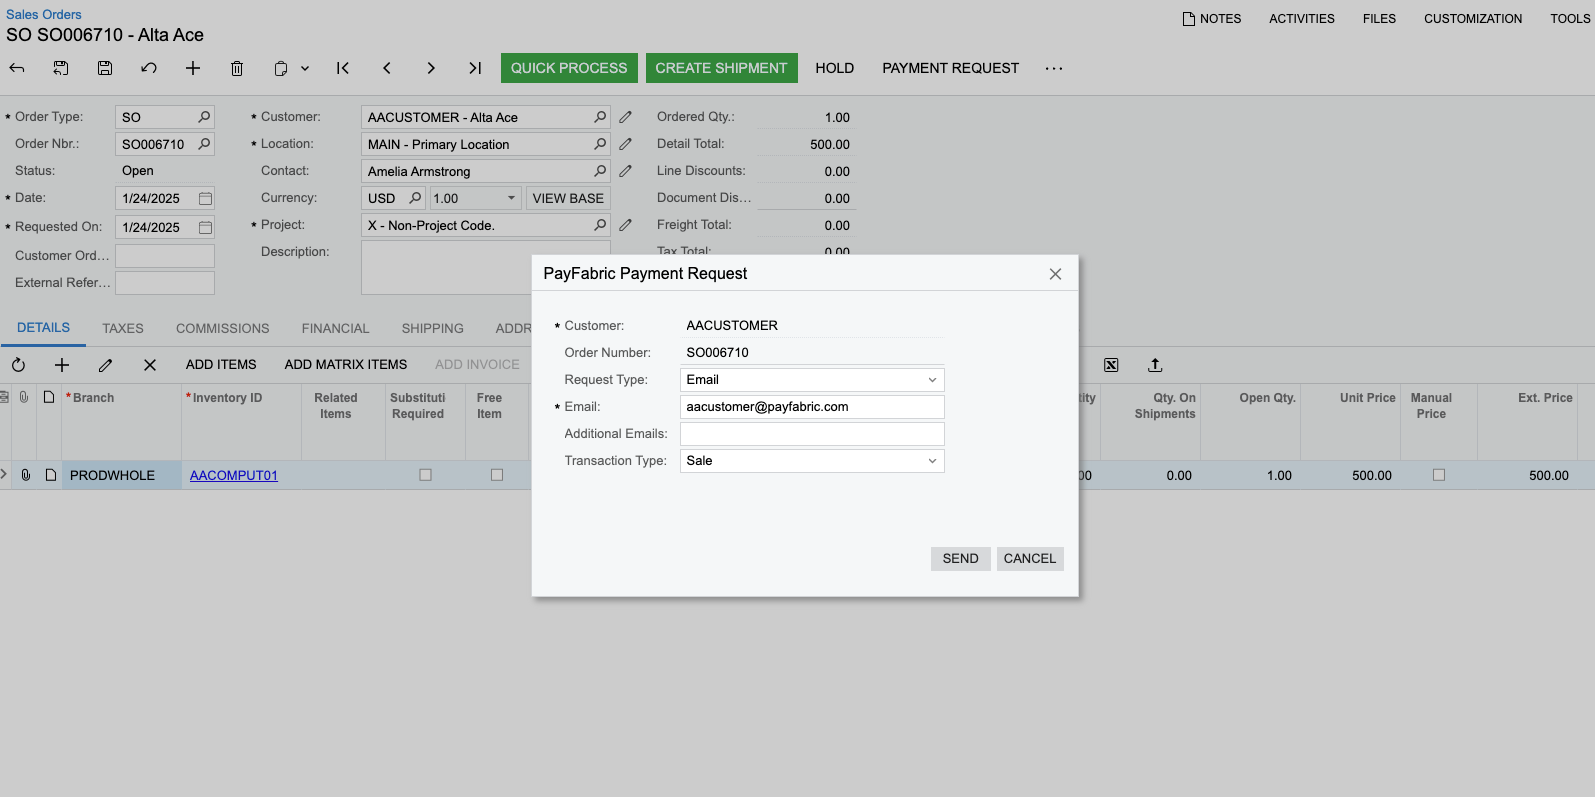This screenshot has width=1595, height=797.
Task: Search Order Type with magnifier icon
Action: coord(204,117)
